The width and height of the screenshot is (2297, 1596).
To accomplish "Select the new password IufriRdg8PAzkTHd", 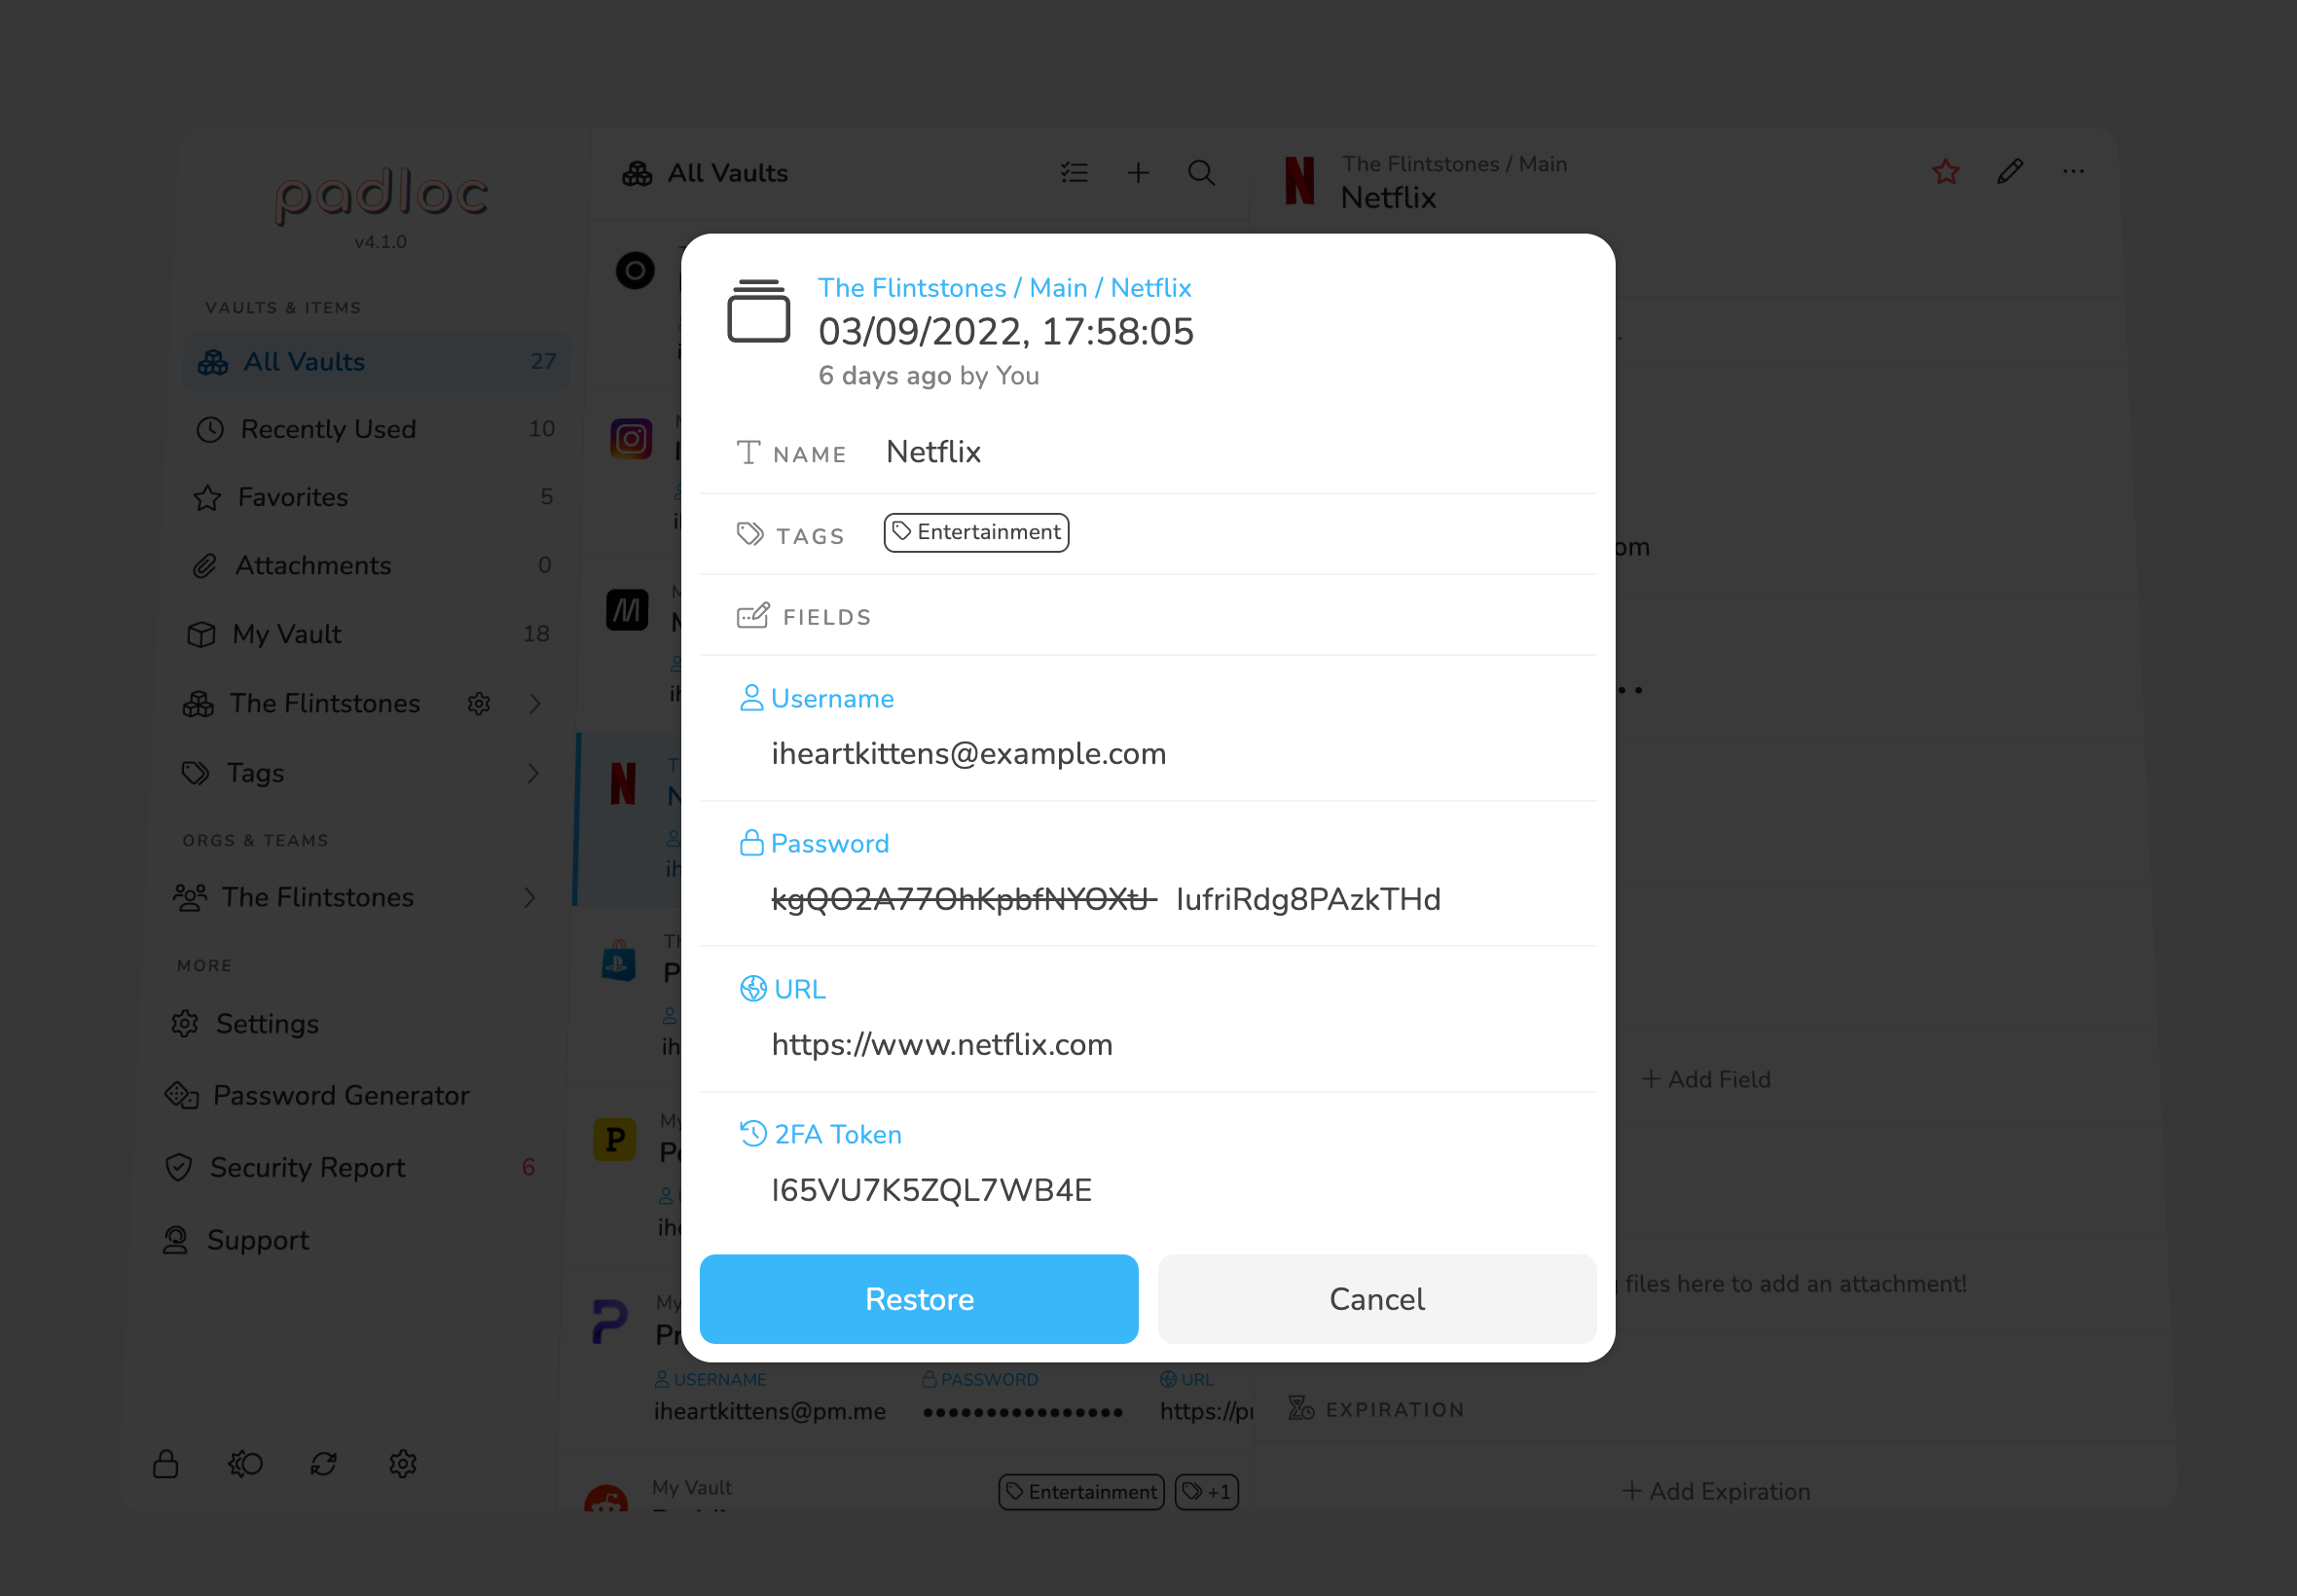I will [1308, 899].
